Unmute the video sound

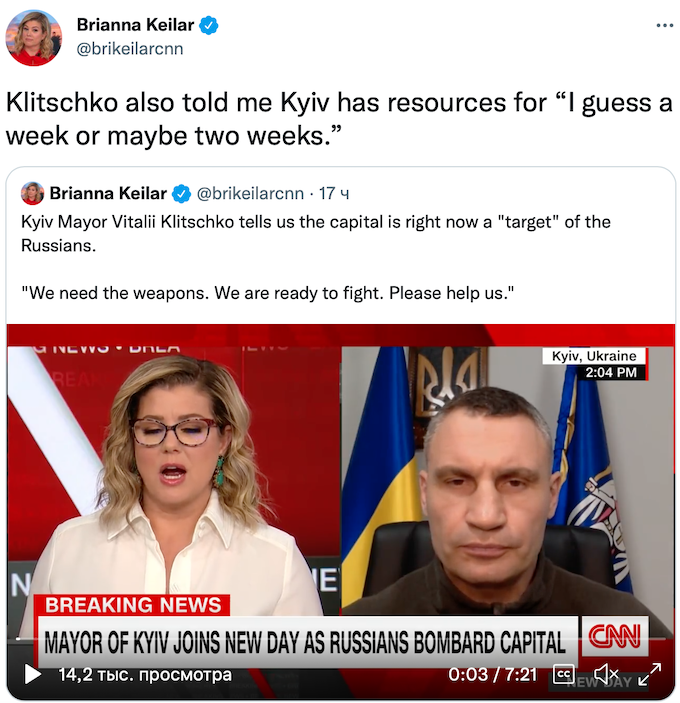click(x=606, y=674)
